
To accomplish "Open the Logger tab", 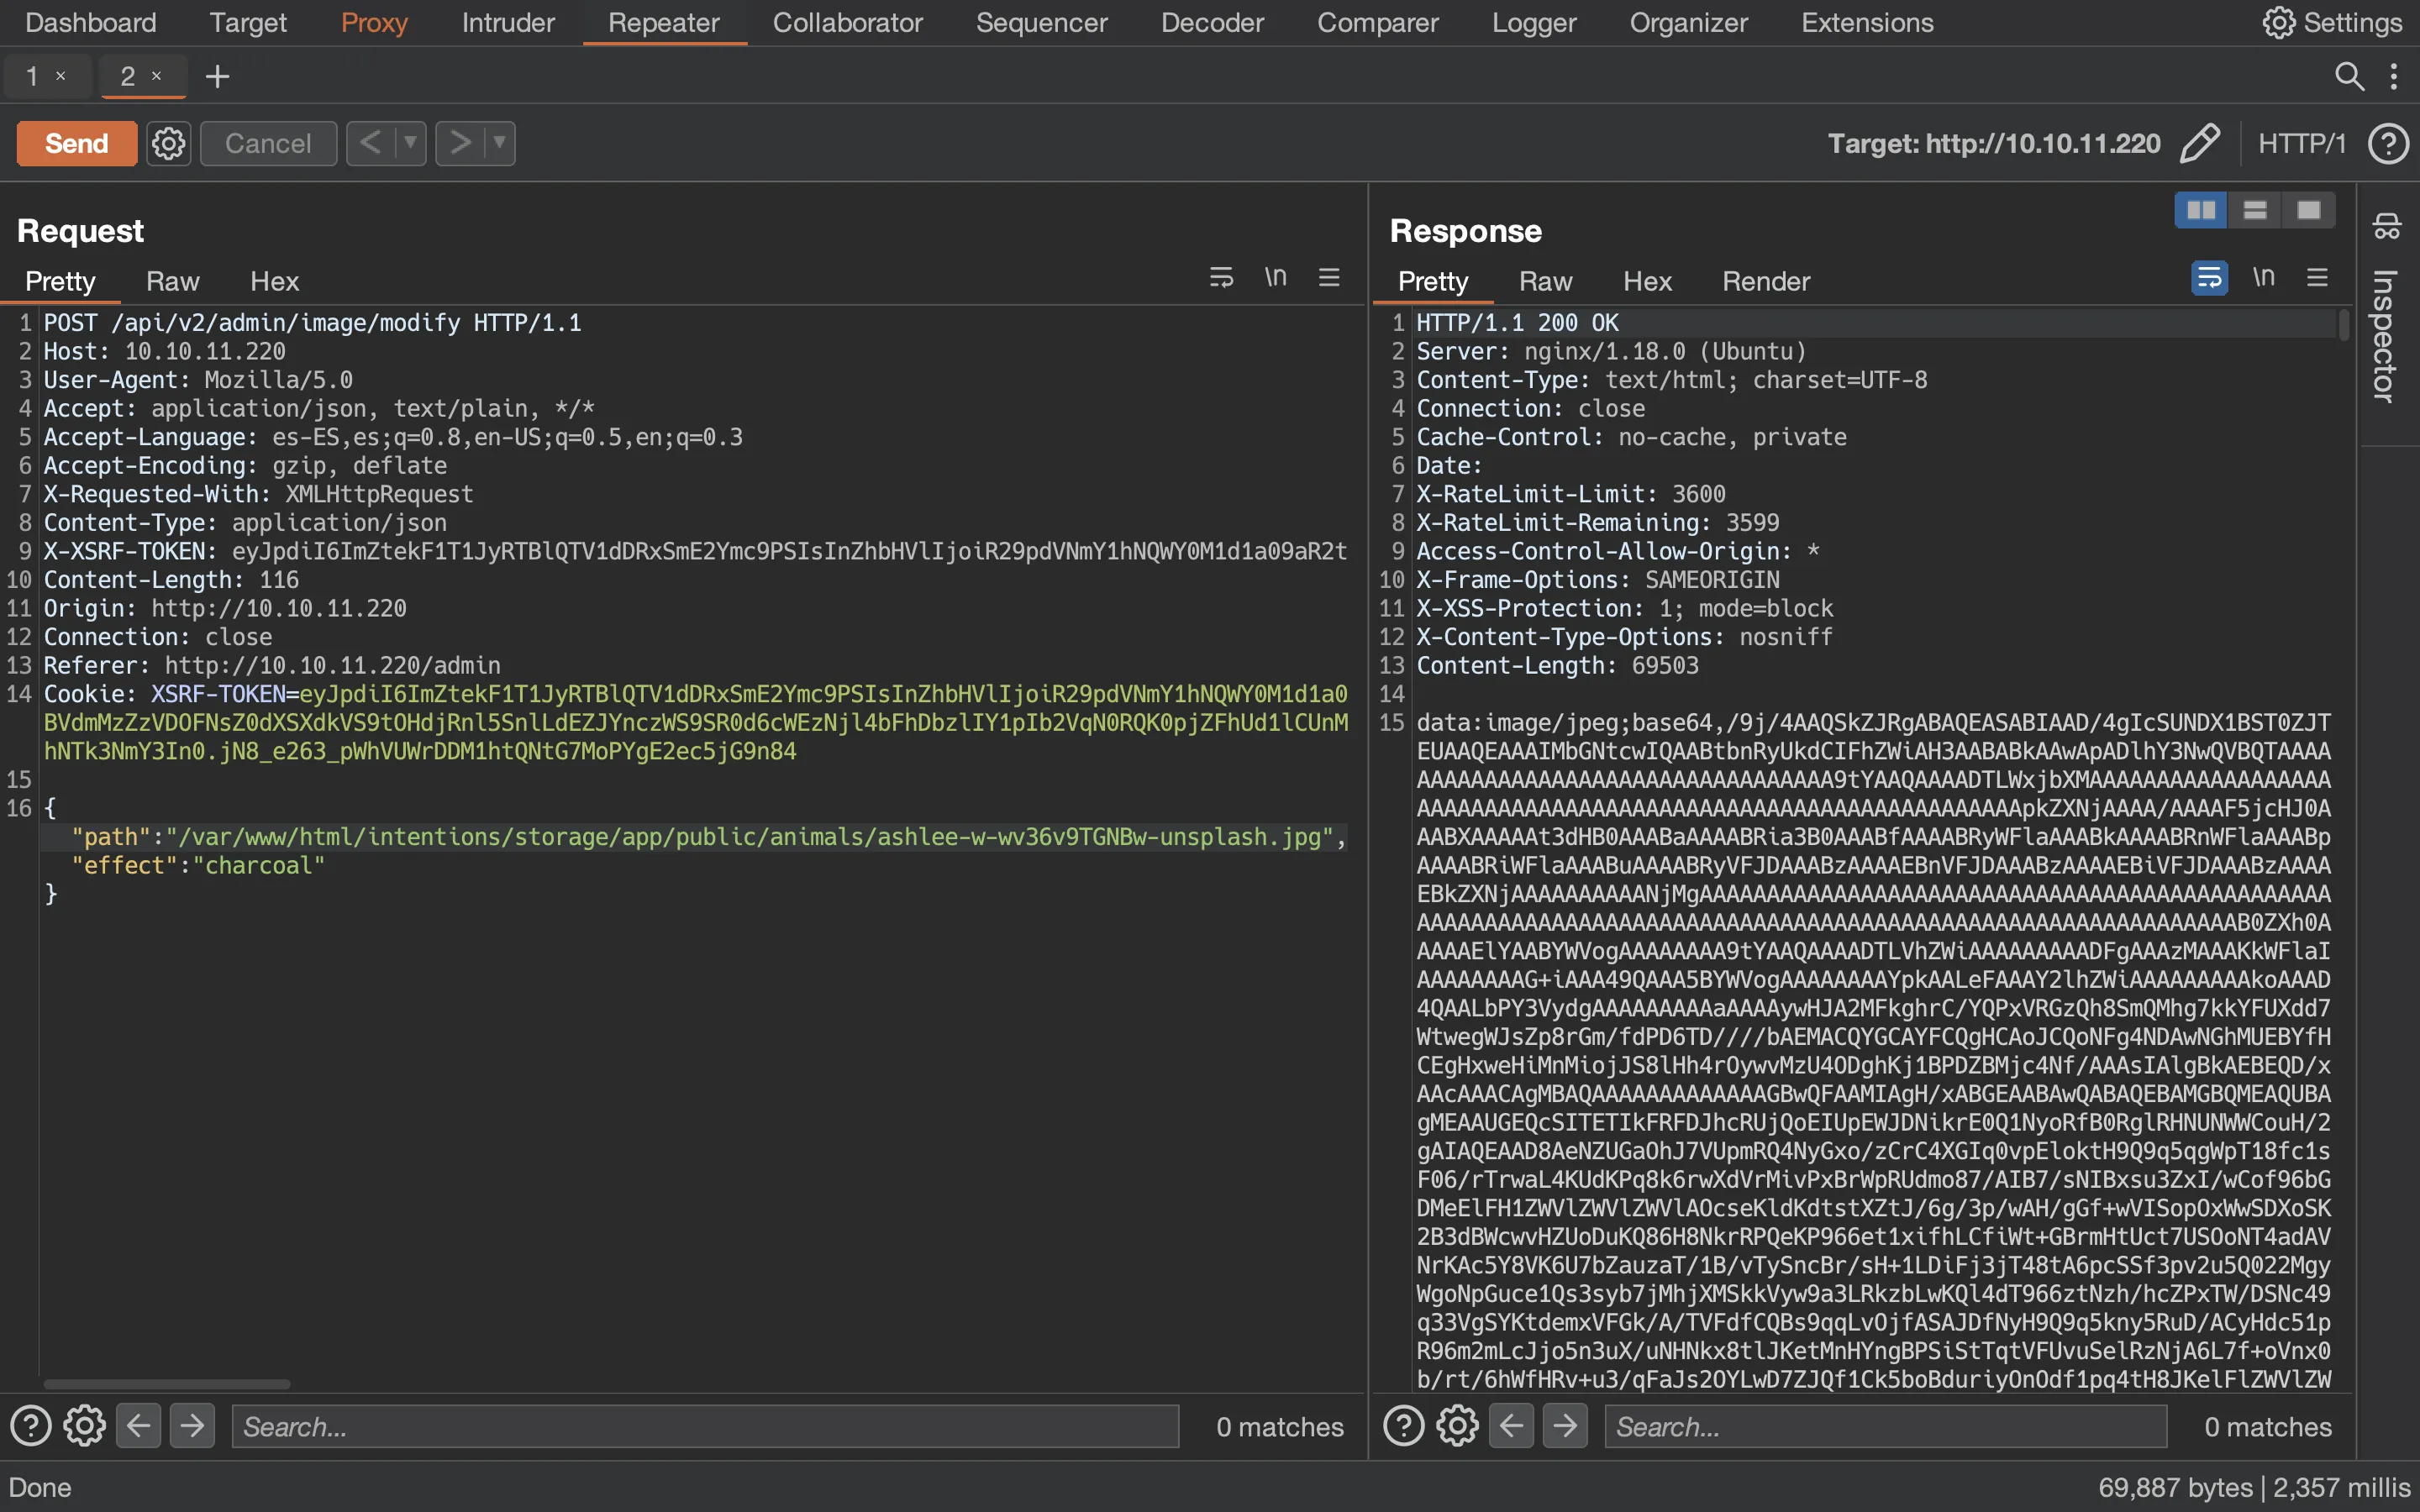I will [x=1534, y=22].
